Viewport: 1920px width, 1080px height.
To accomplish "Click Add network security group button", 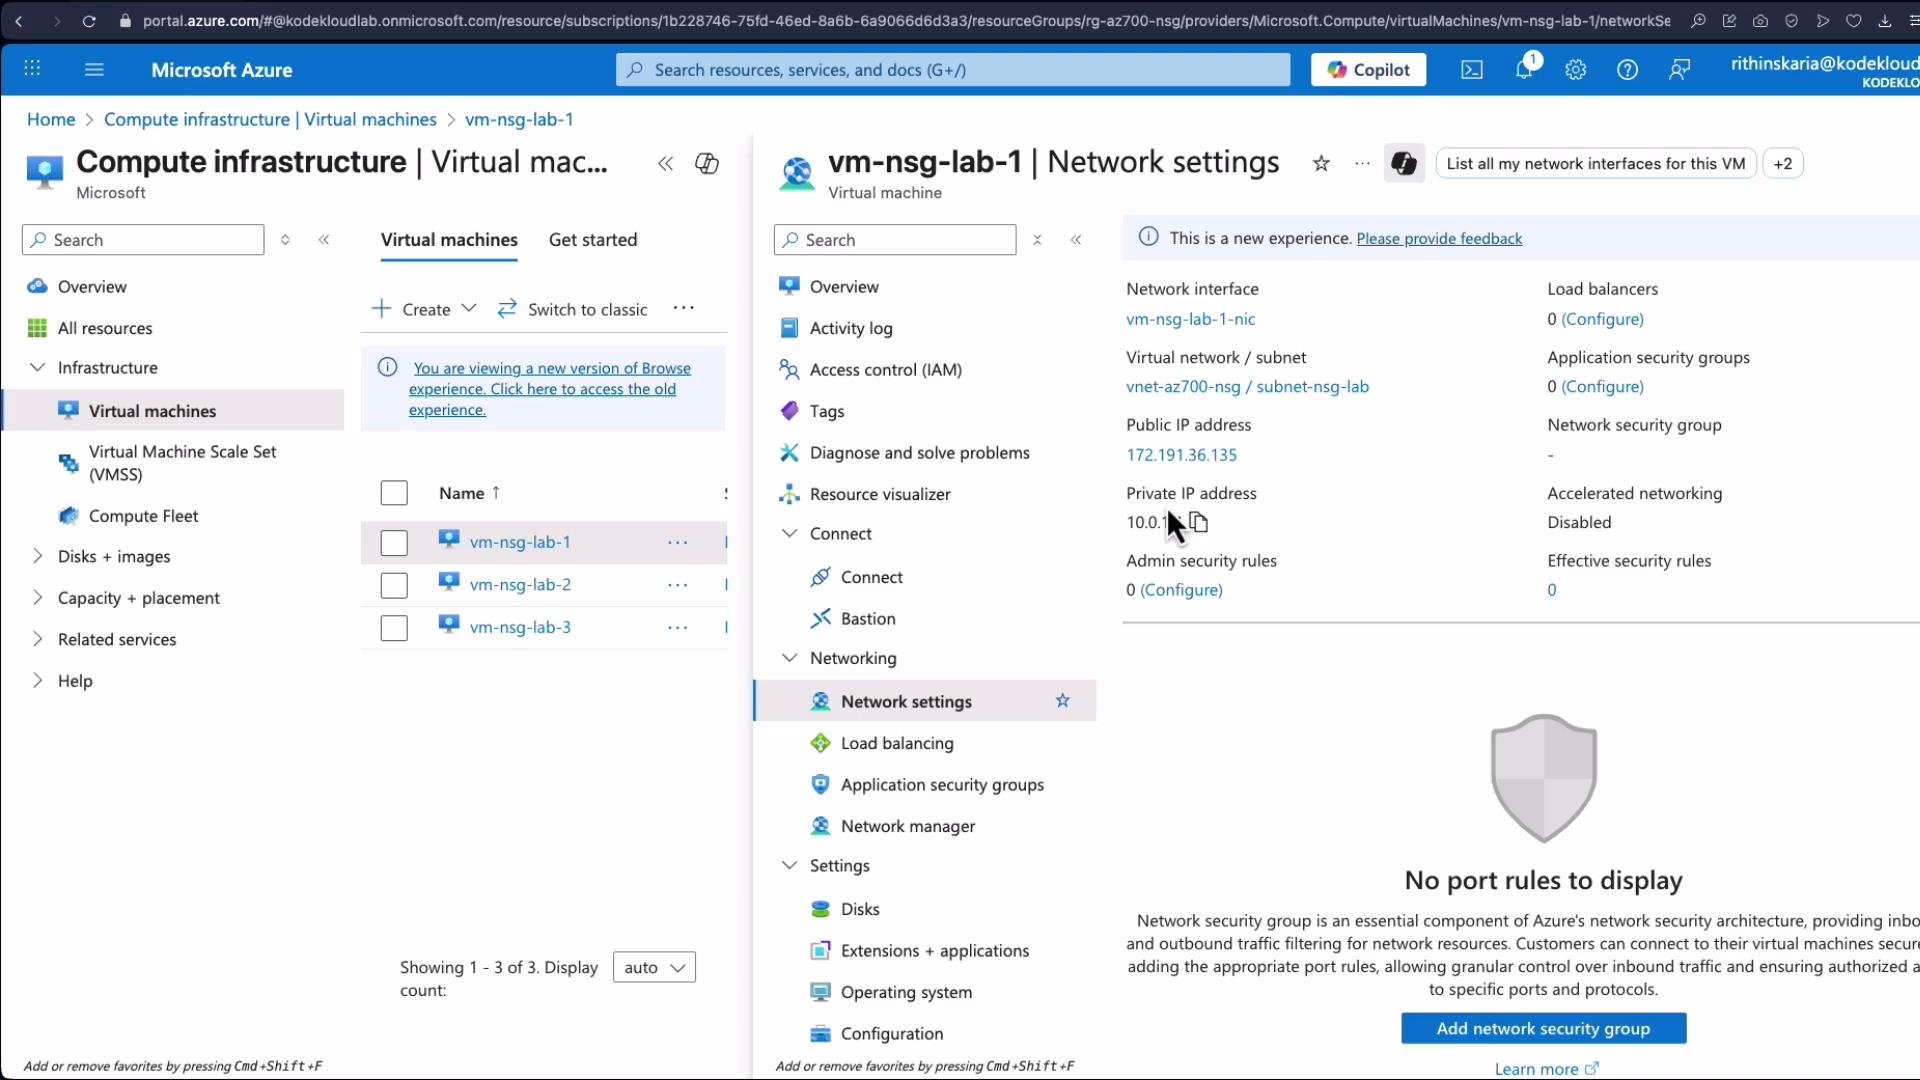I will tap(1543, 1029).
